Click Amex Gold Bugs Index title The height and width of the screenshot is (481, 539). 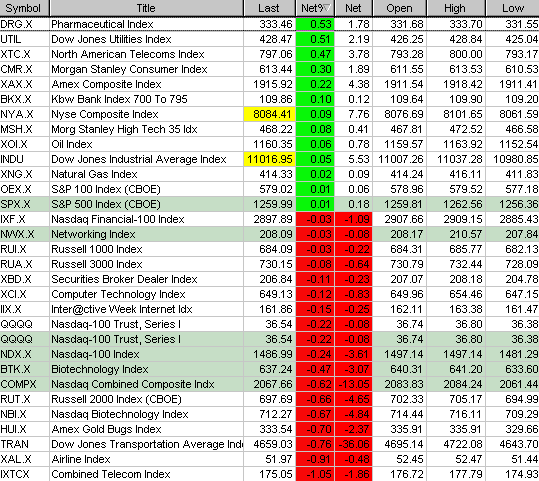pos(106,429)
